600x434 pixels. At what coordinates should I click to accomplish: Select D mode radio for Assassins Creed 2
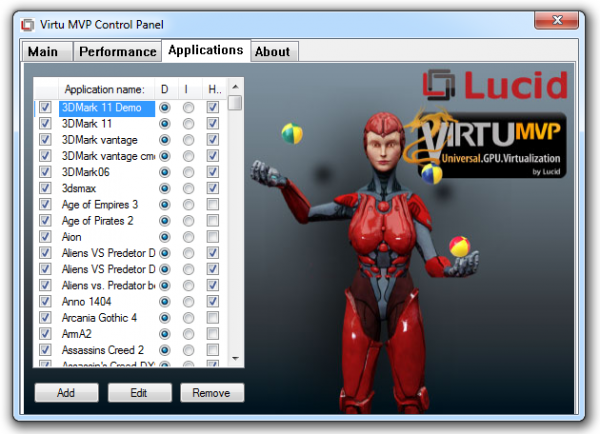165,350
